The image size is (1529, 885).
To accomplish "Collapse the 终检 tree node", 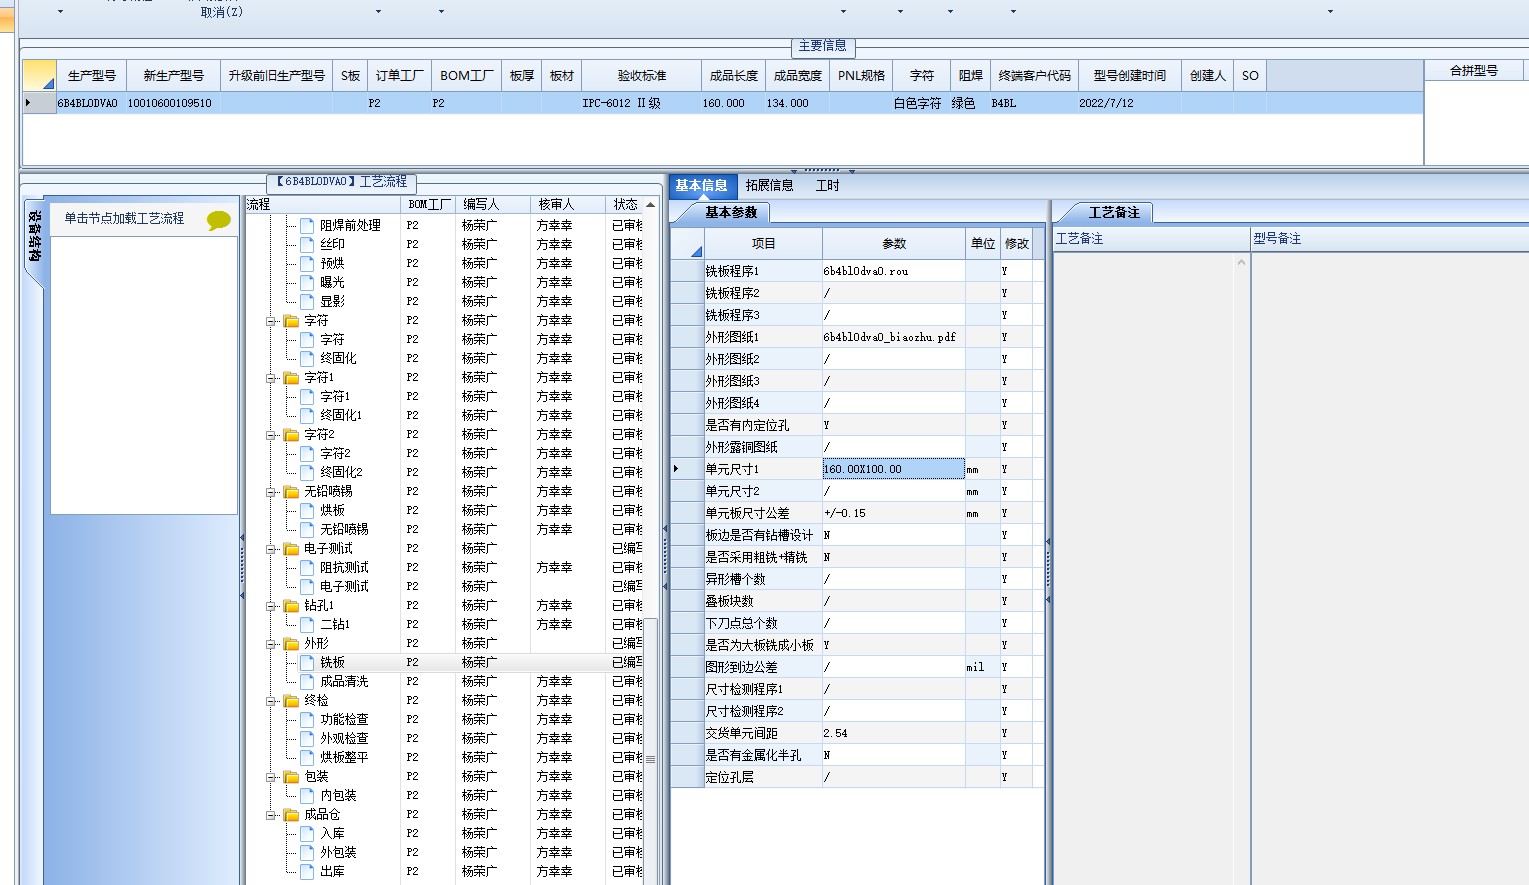I will [271, 701].
